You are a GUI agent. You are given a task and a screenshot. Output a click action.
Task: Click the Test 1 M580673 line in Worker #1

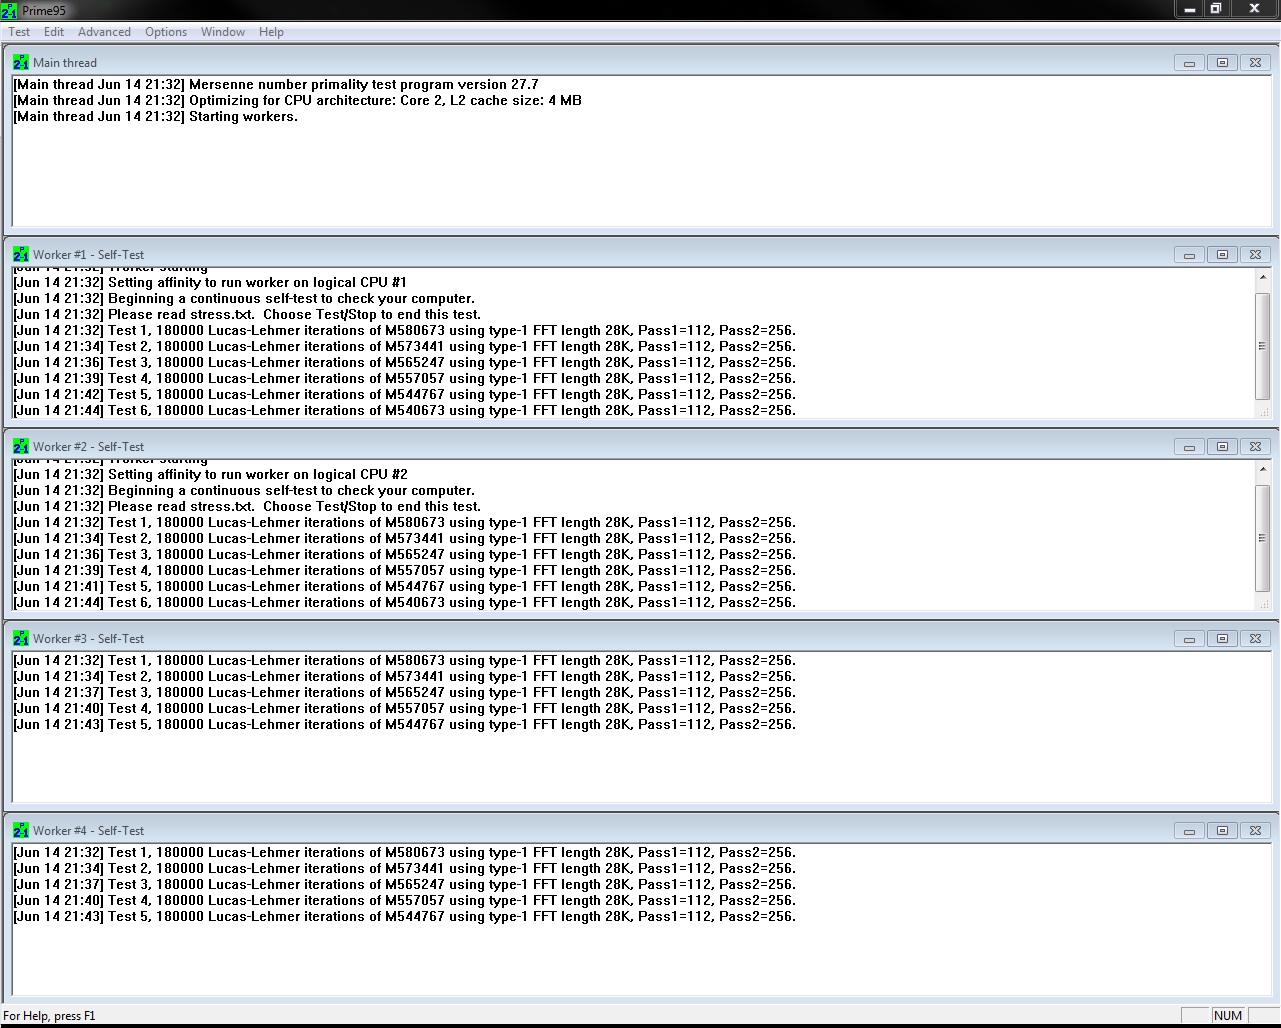pos(405,330)
